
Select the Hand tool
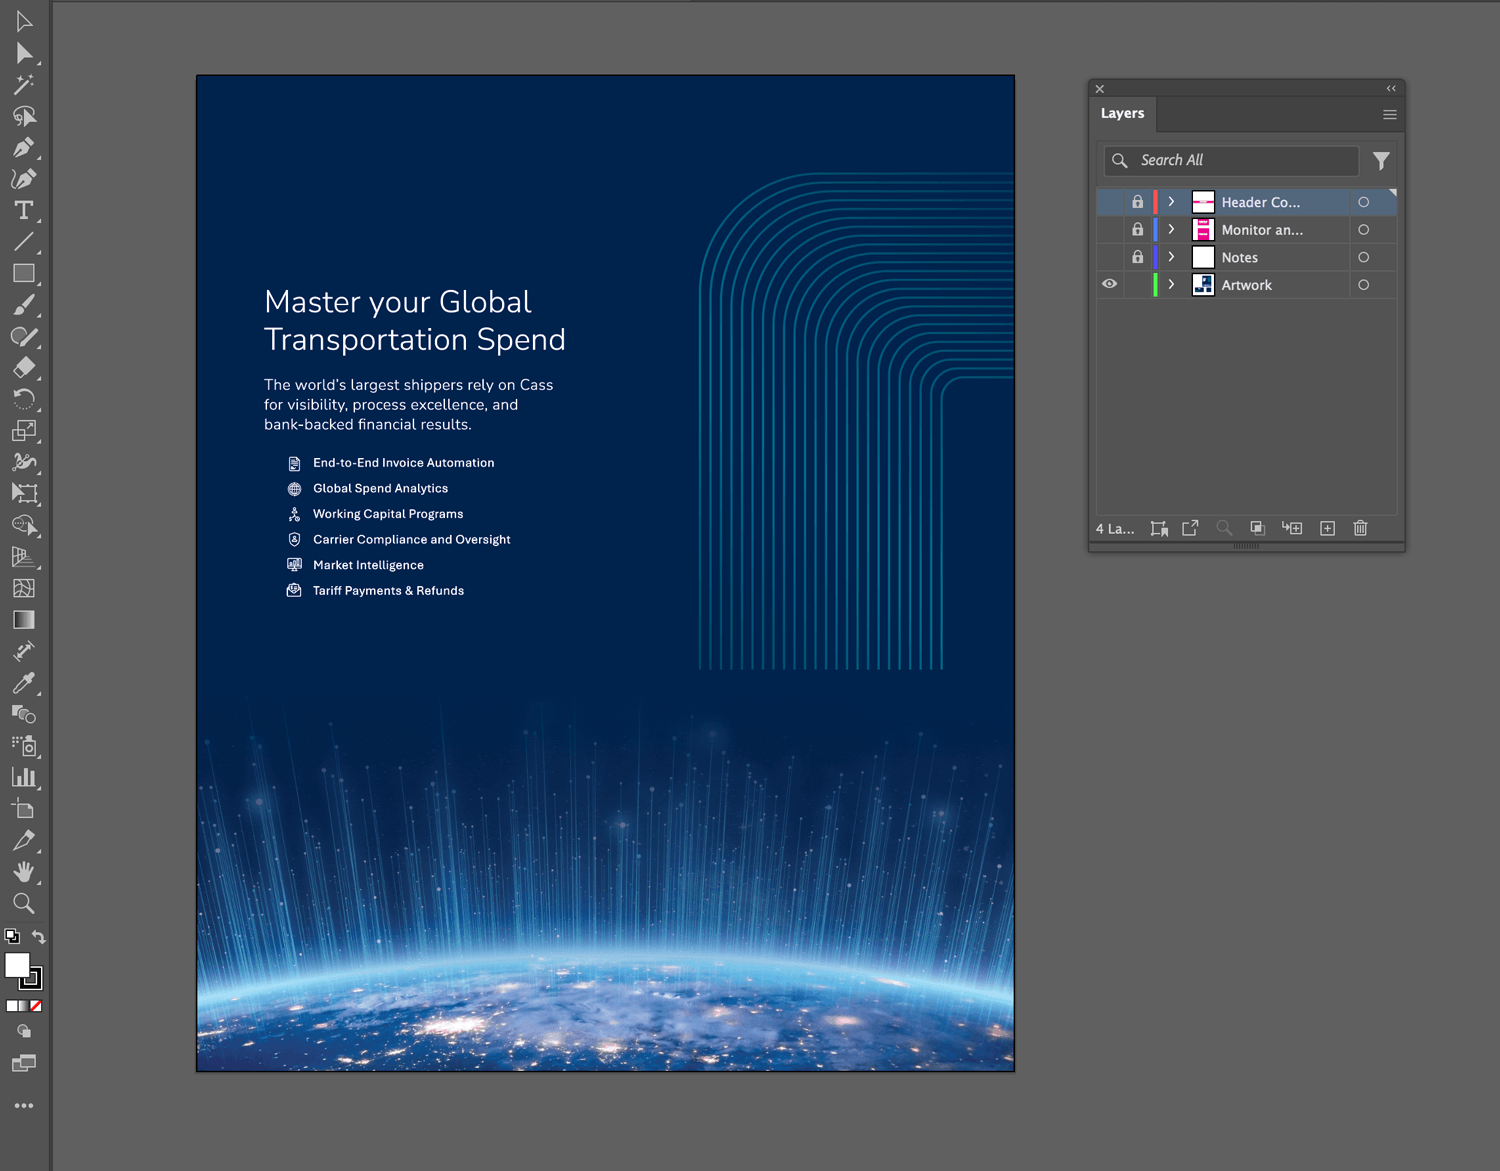(x=24, y=872)
